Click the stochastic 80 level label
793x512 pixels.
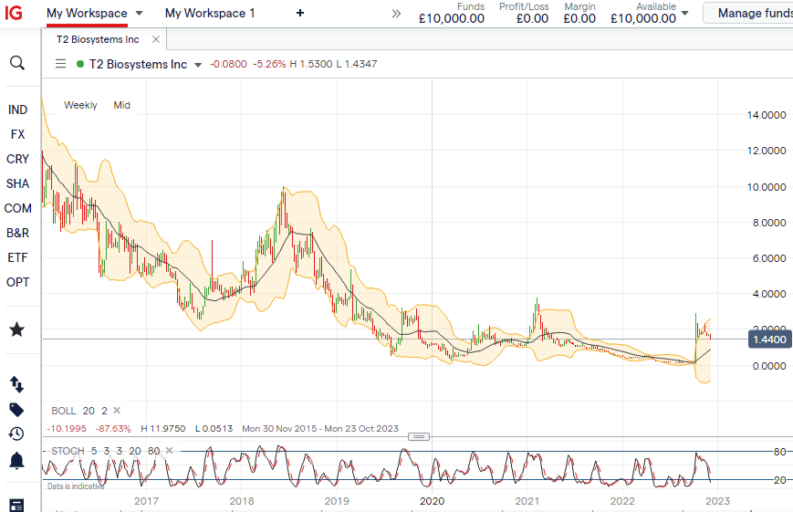[780, 451]
